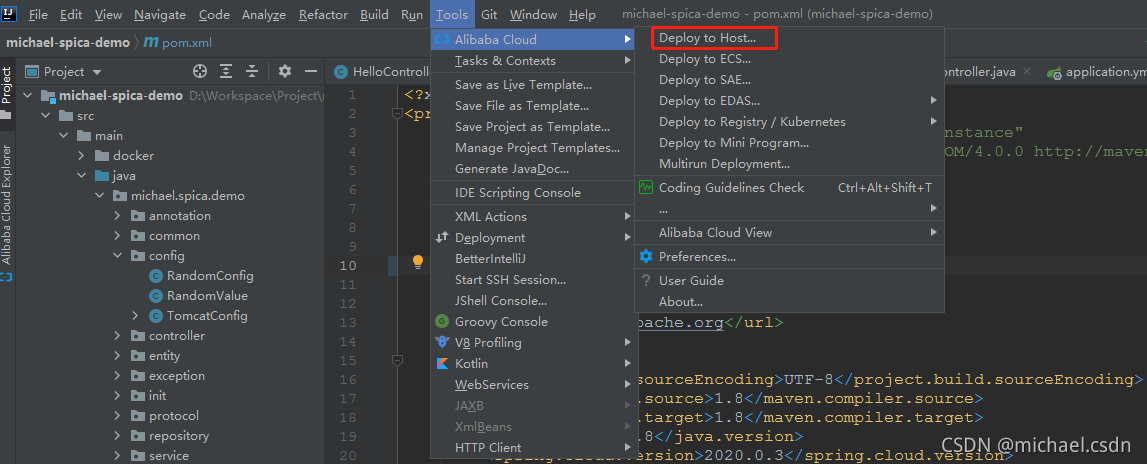The image size is (1147, 464).
Task: Expand the docker folder arrow
Action: coord(81,156)
